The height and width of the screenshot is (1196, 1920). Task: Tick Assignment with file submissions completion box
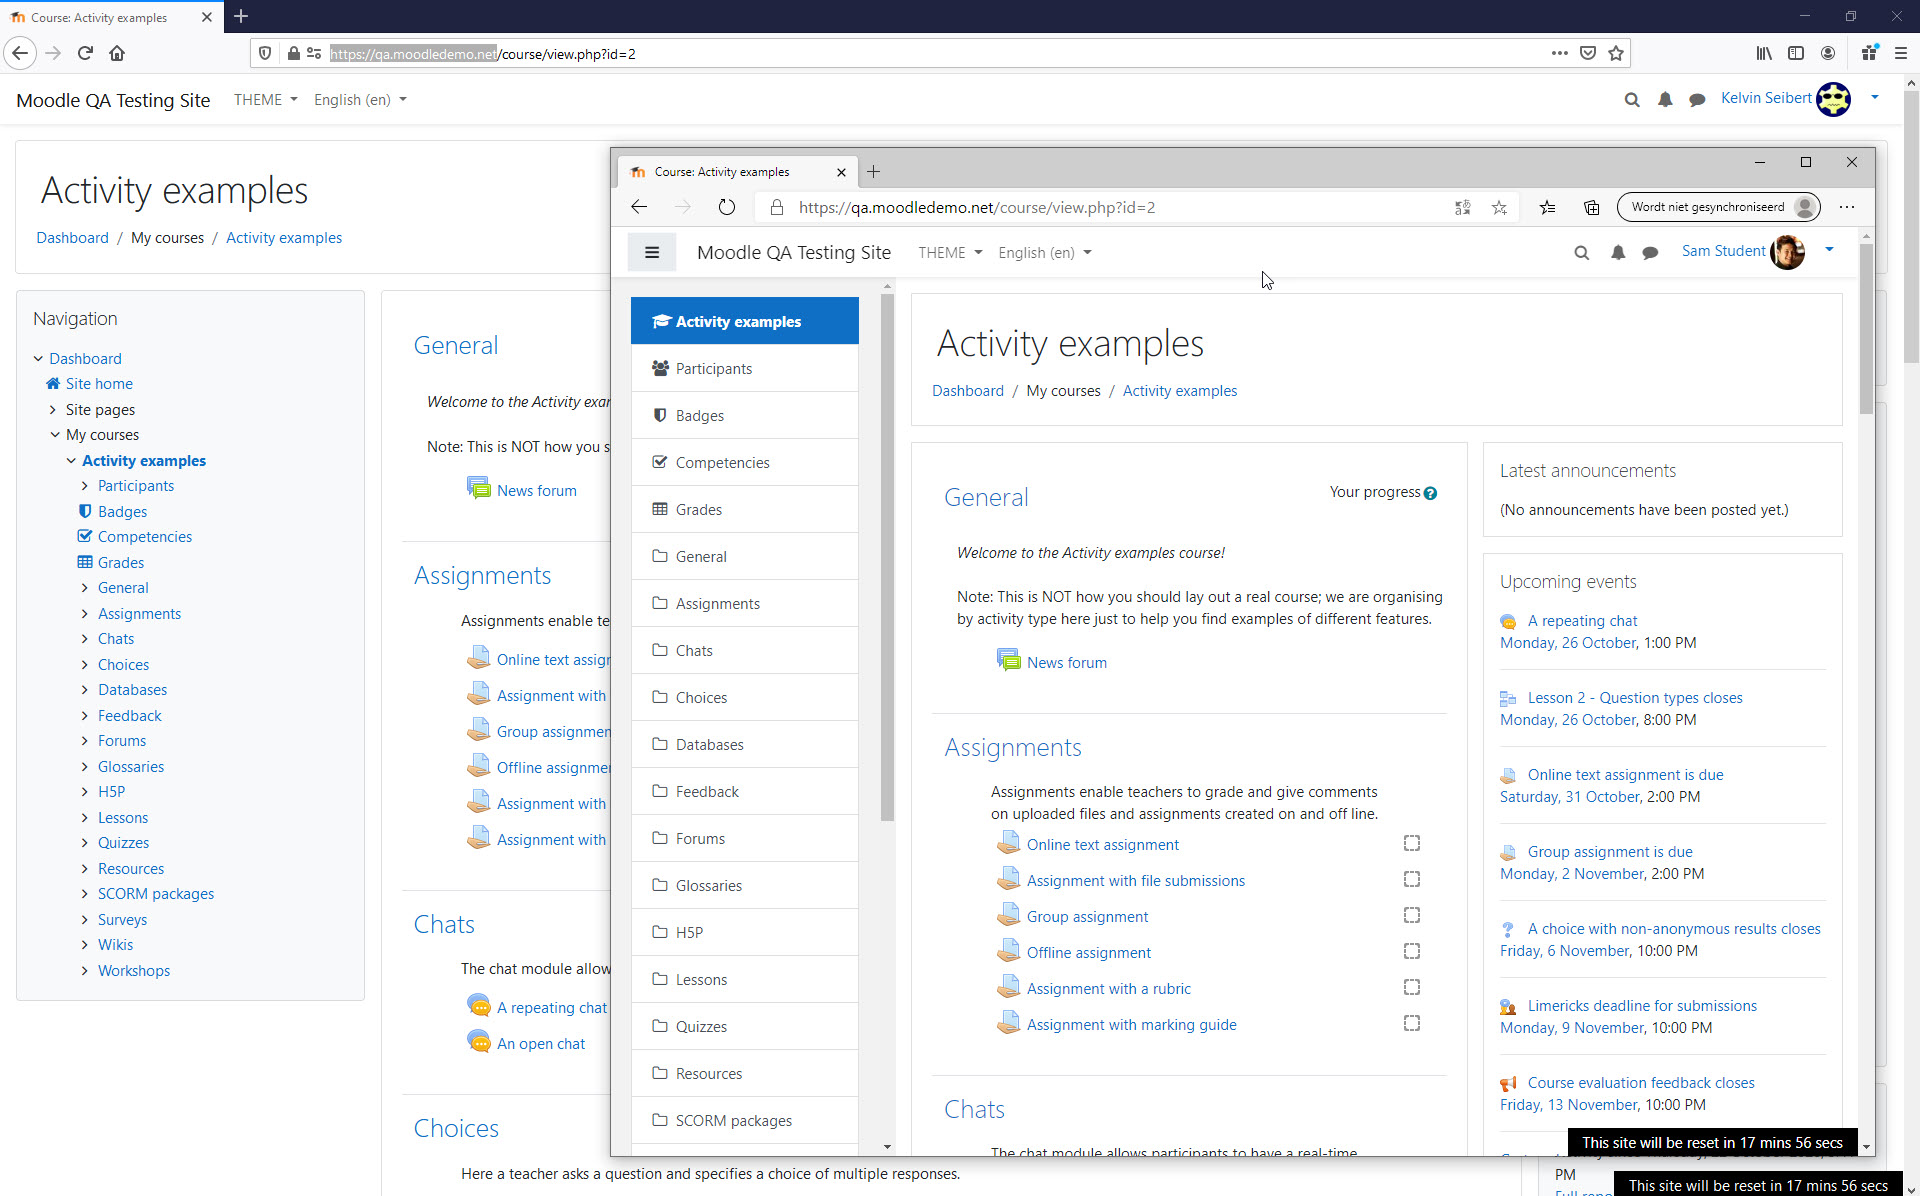[1411, 879]
